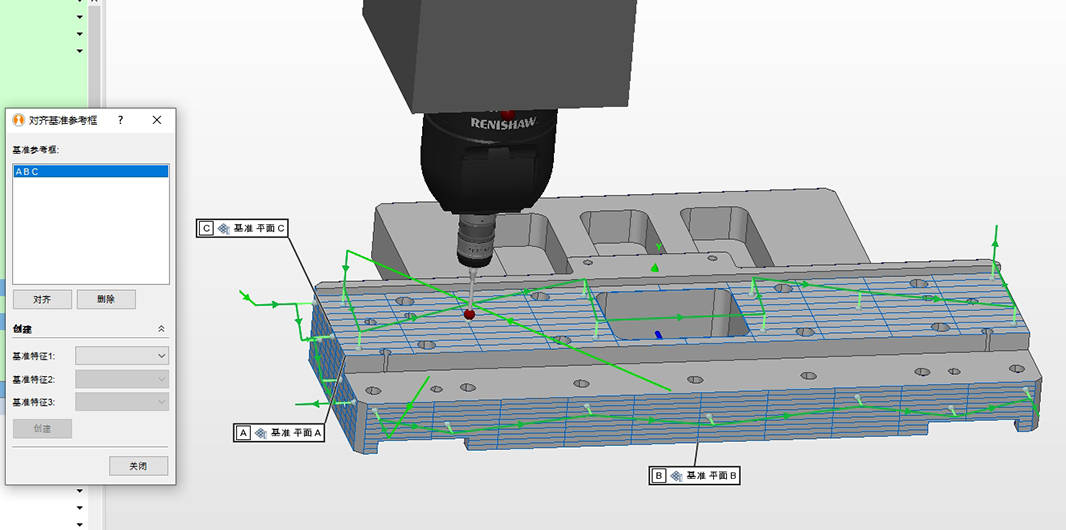Click the orange app icon in dialog title

coord(18,120)
